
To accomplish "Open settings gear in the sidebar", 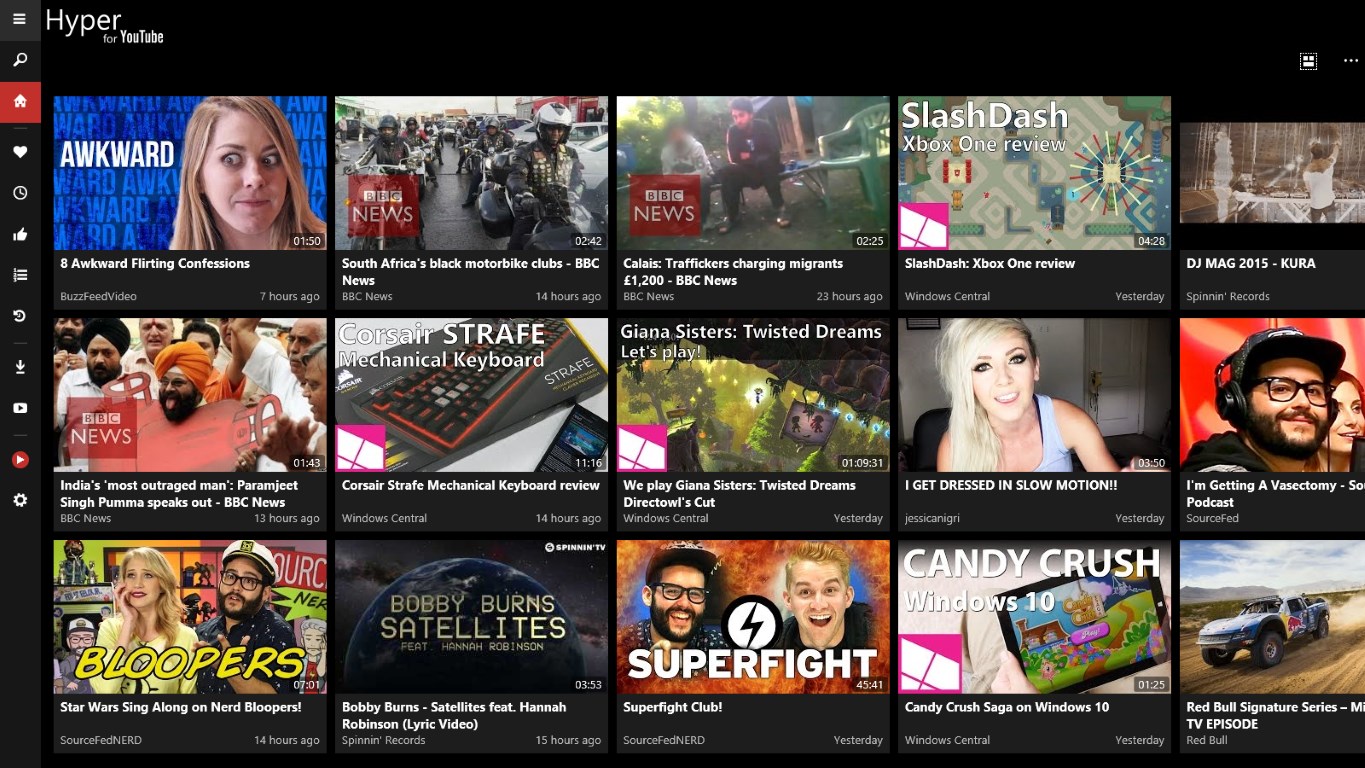I will tap(20, 500).
